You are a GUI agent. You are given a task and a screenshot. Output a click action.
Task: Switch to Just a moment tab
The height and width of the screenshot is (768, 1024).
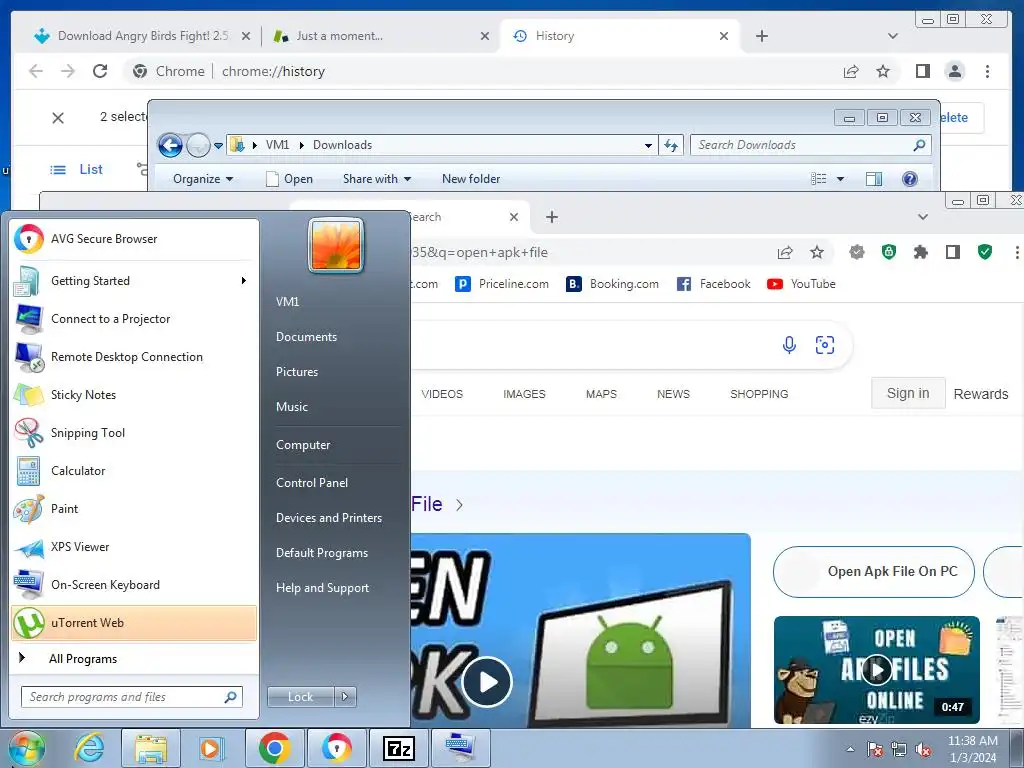(x=381, y=36)
